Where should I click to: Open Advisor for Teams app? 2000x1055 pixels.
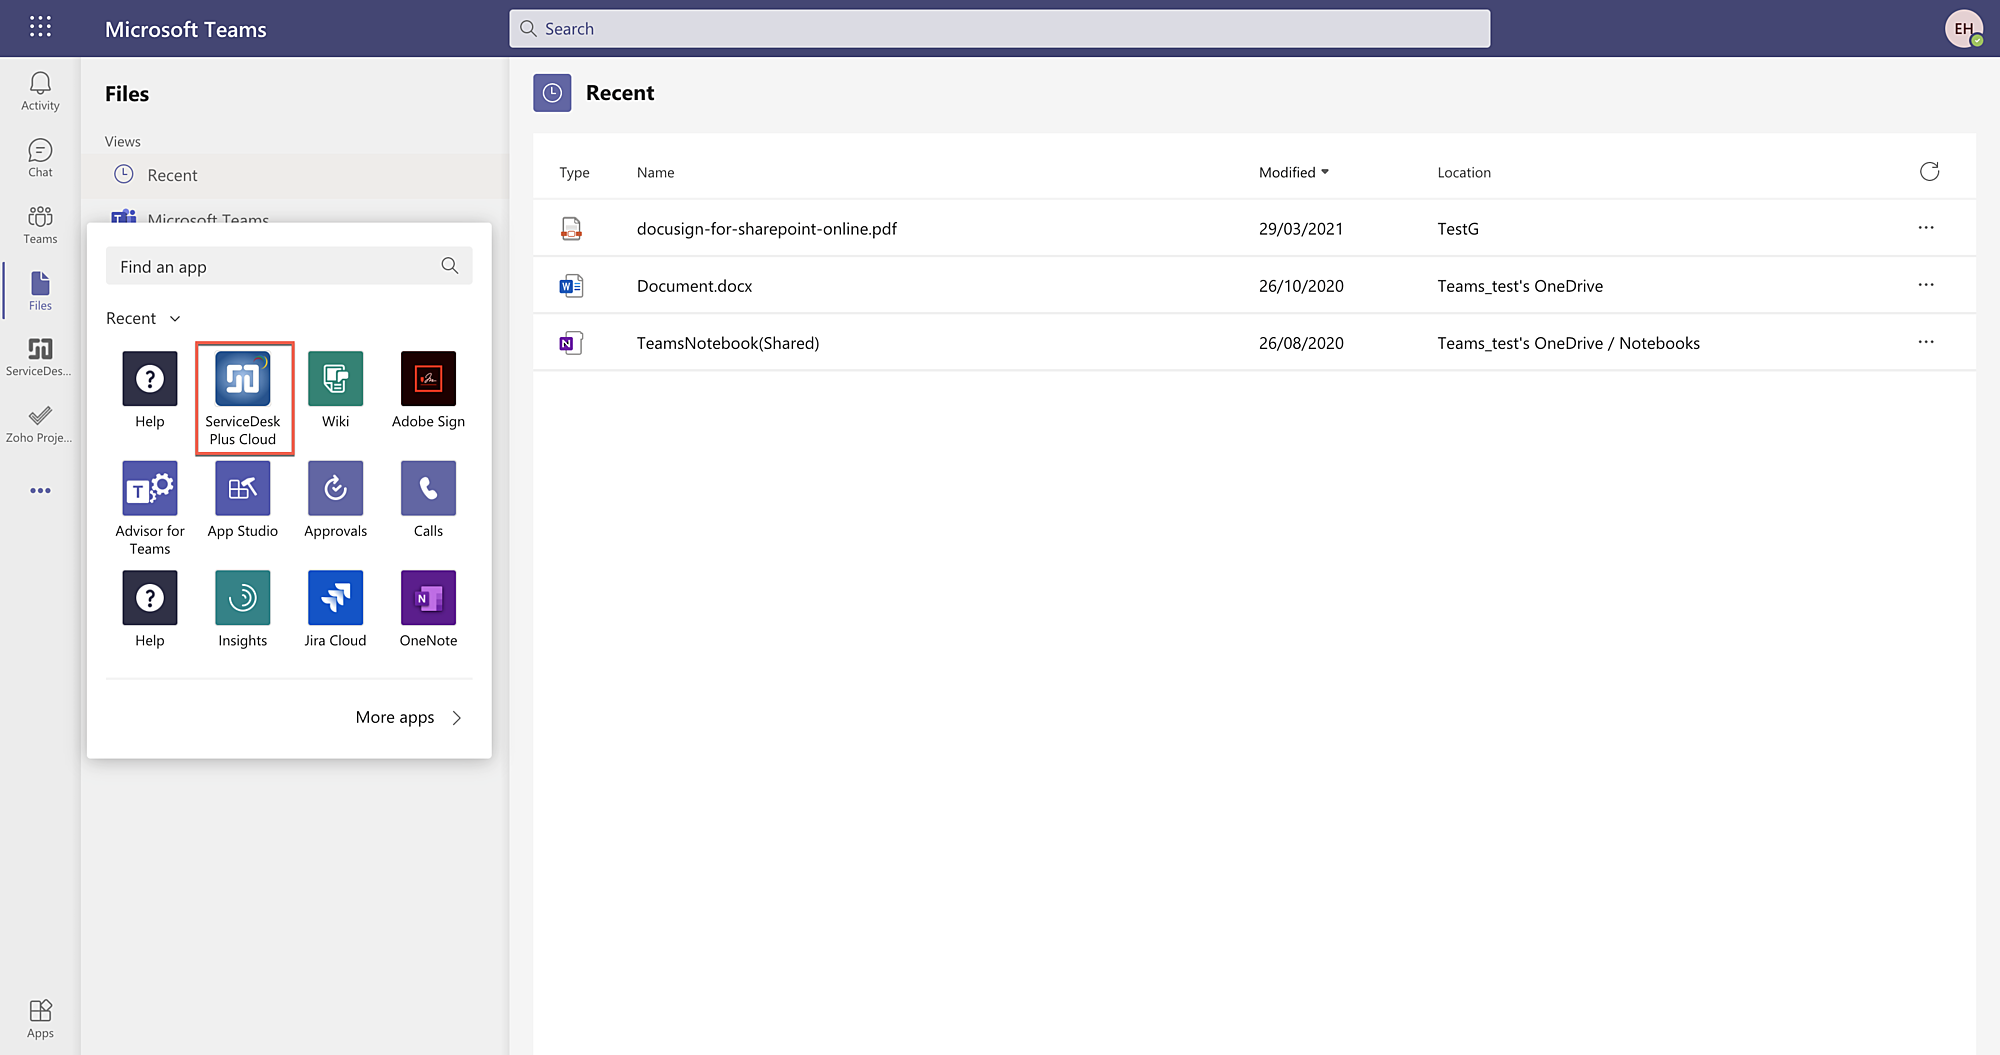point(150,509)
